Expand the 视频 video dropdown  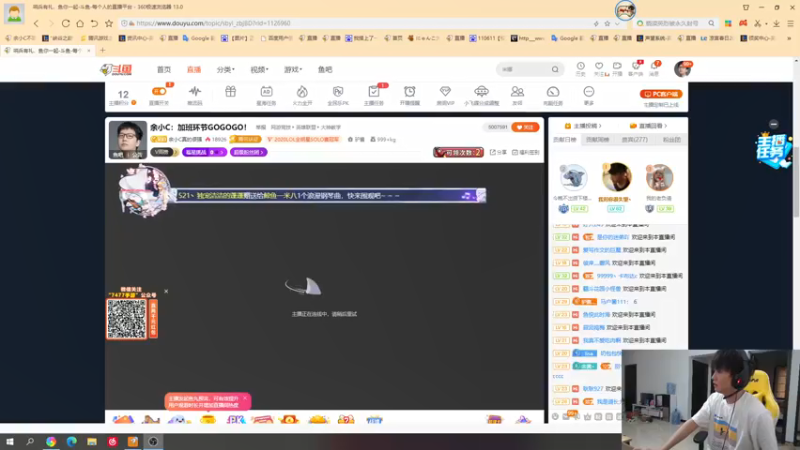(x=259, y=69)
